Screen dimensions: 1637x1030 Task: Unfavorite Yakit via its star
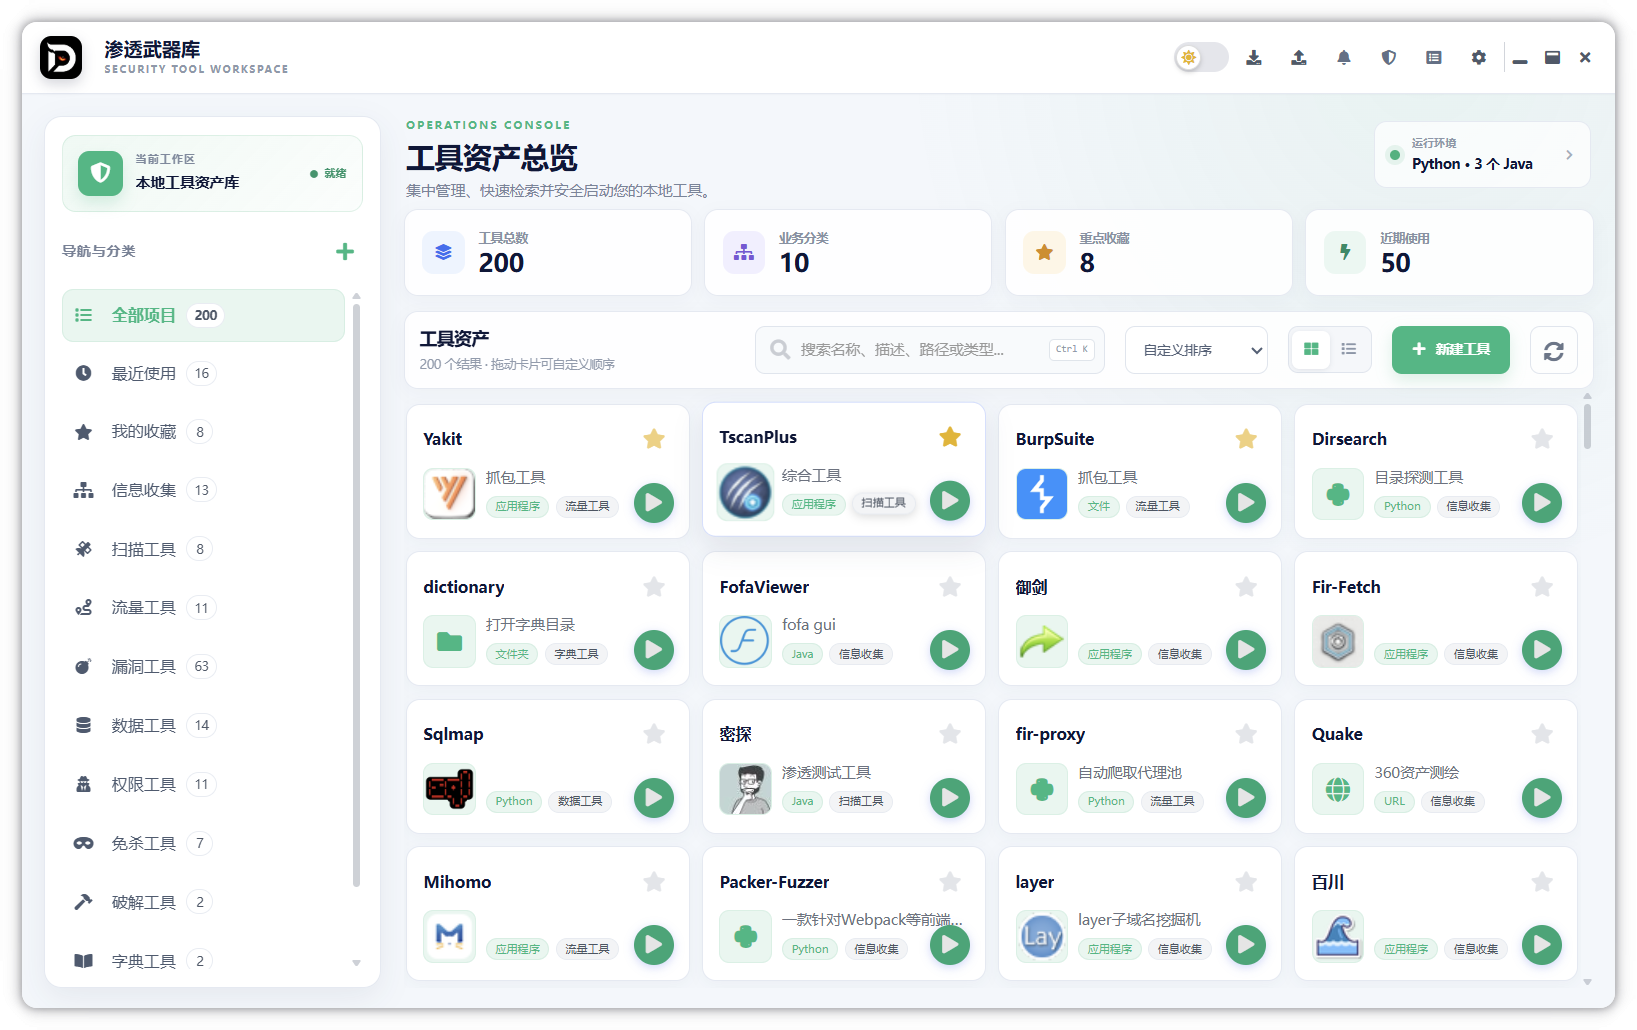click(x=654, y=439)
